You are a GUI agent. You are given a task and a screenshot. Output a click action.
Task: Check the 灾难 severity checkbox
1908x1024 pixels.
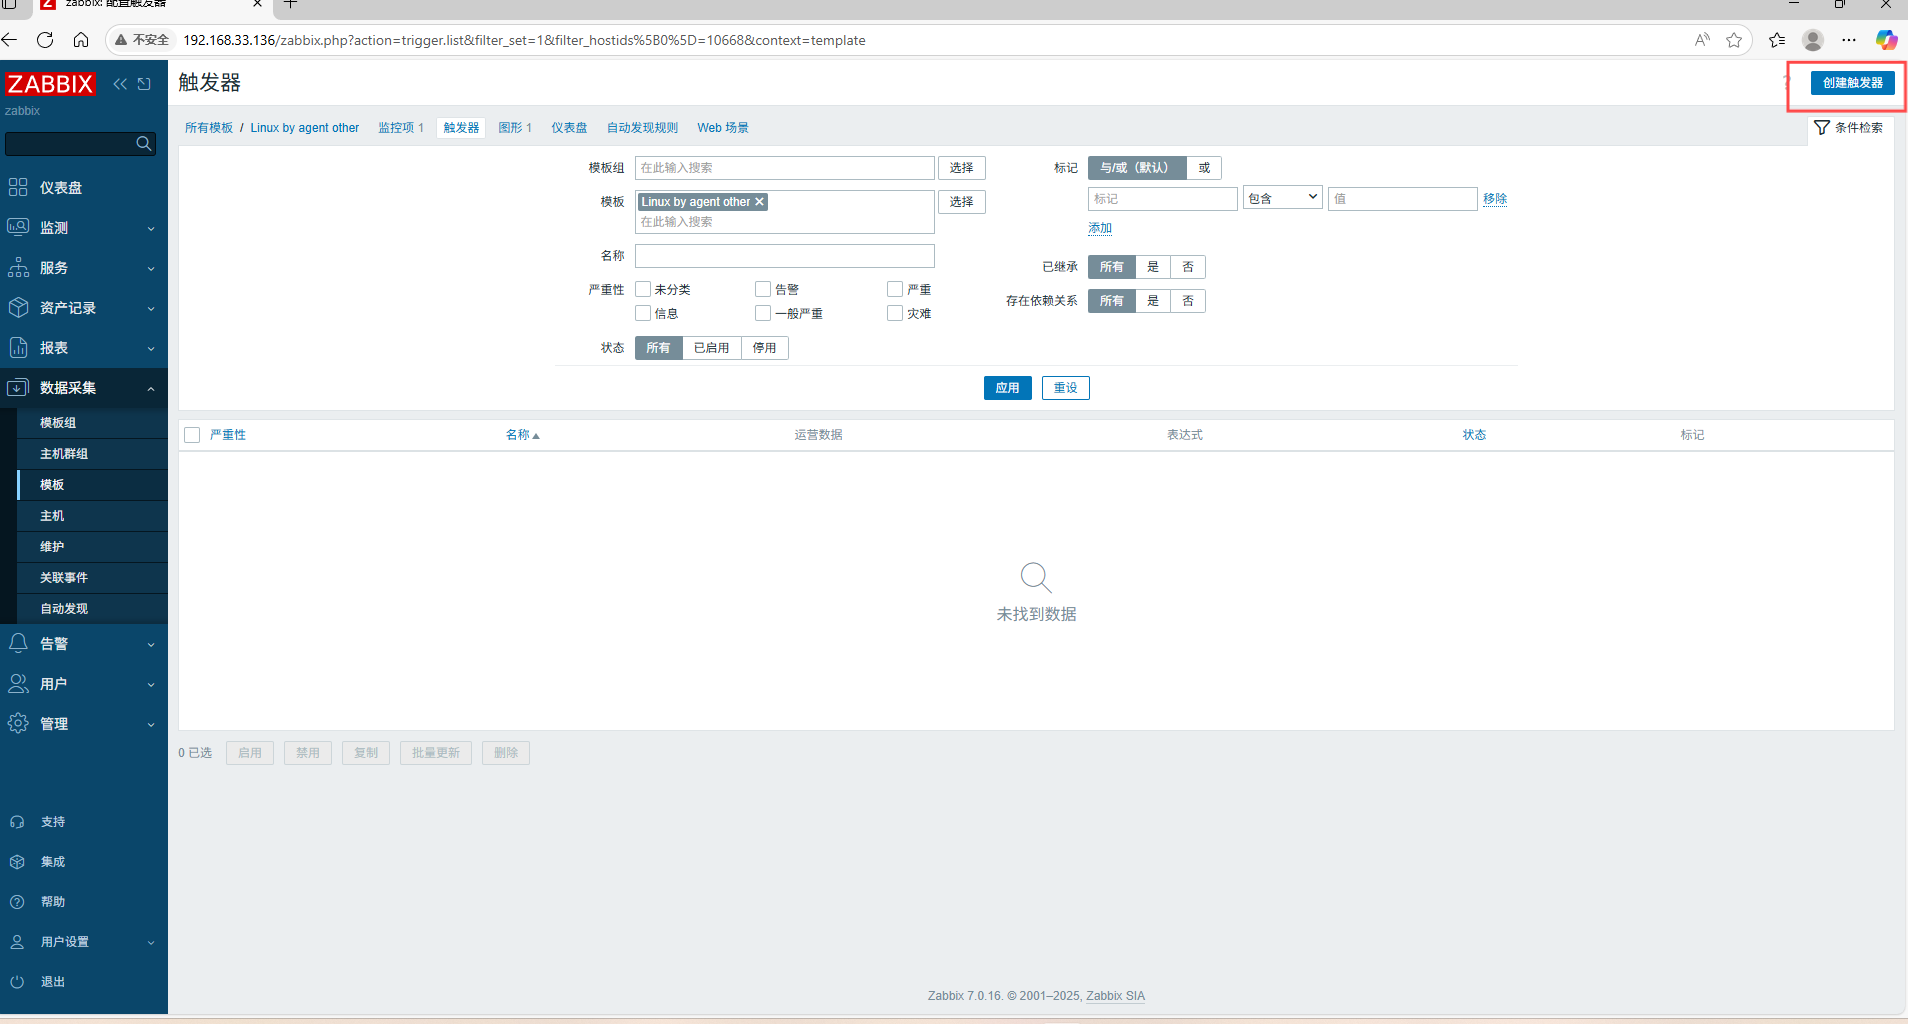click(x=895, y=313)
